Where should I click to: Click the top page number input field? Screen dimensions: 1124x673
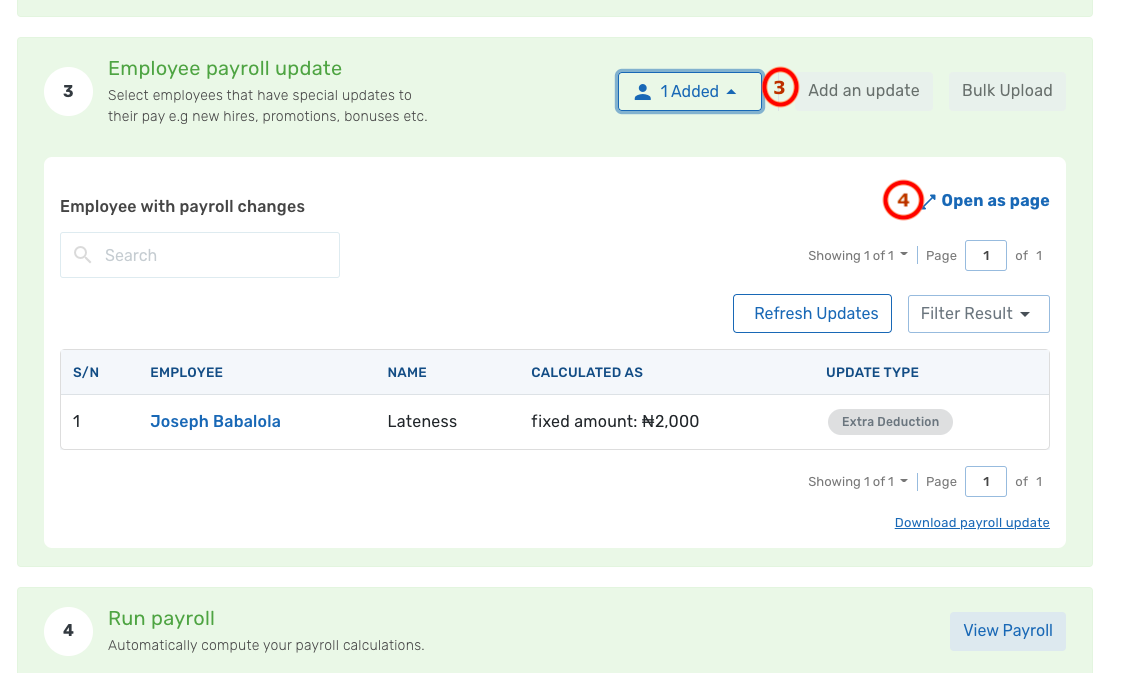(985, 255)
